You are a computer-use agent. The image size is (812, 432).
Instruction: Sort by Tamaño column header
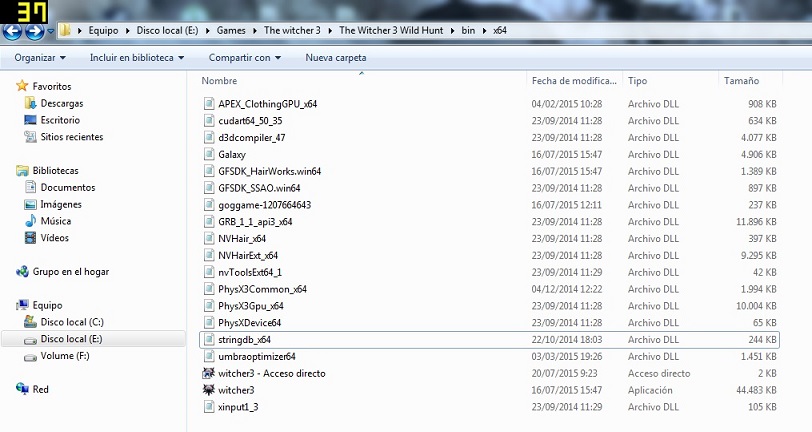[x=742, y=81]
